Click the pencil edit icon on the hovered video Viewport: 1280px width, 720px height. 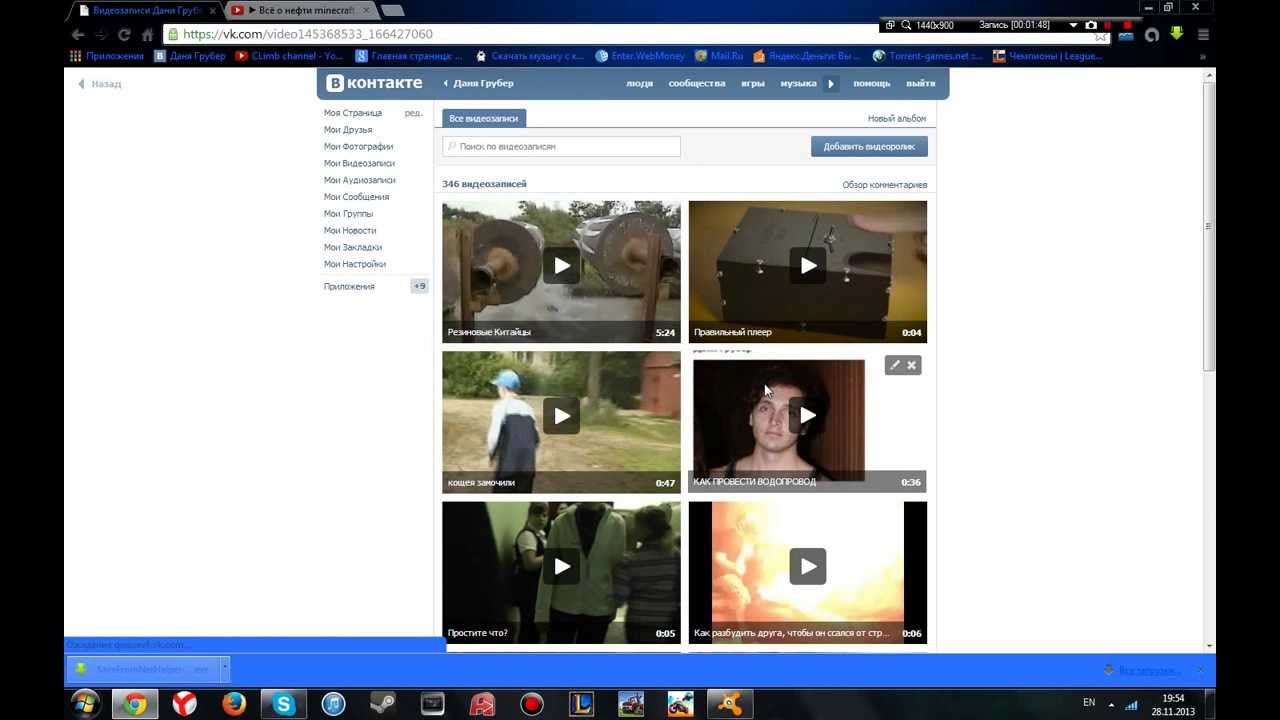tap(895, 365)
